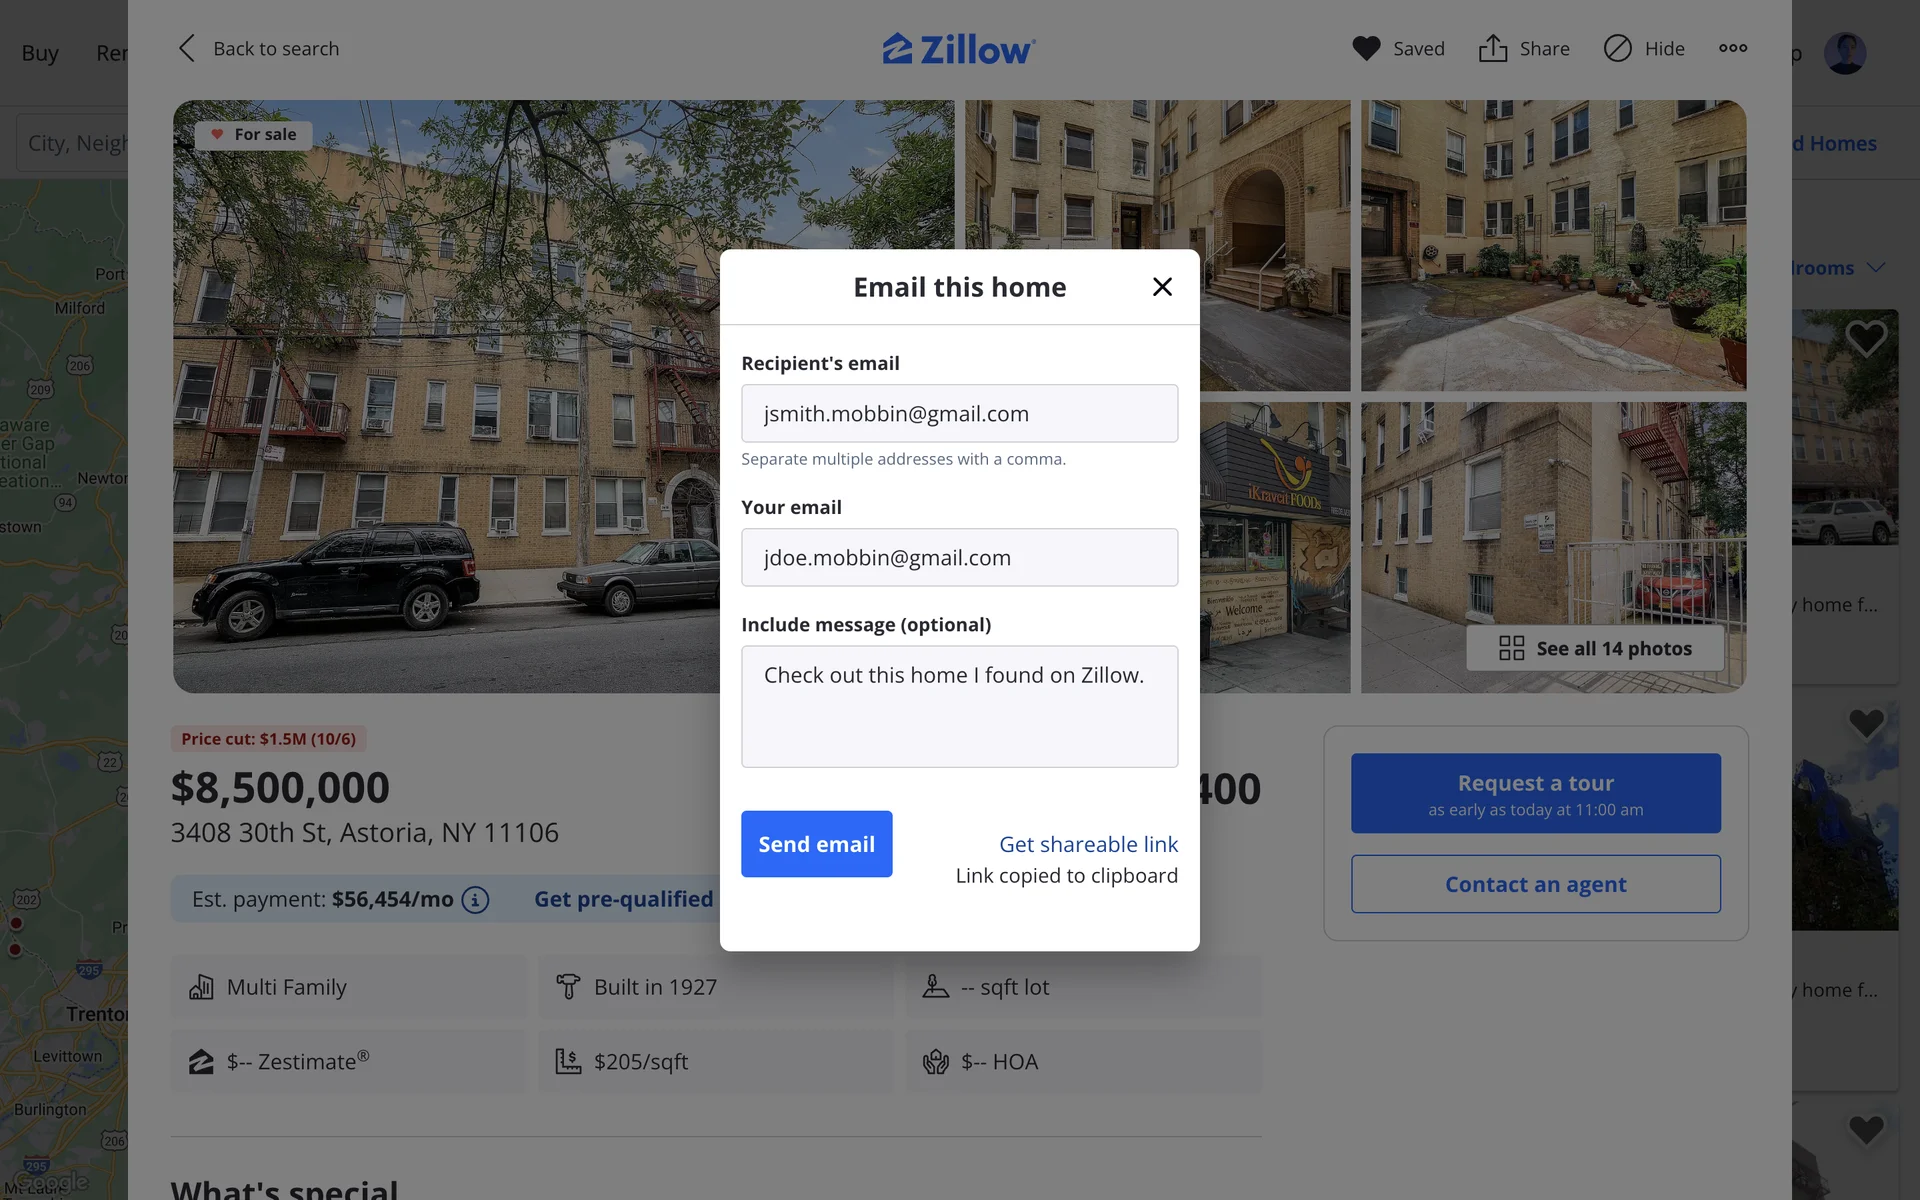Open the Buy menu item

point(40,53)
